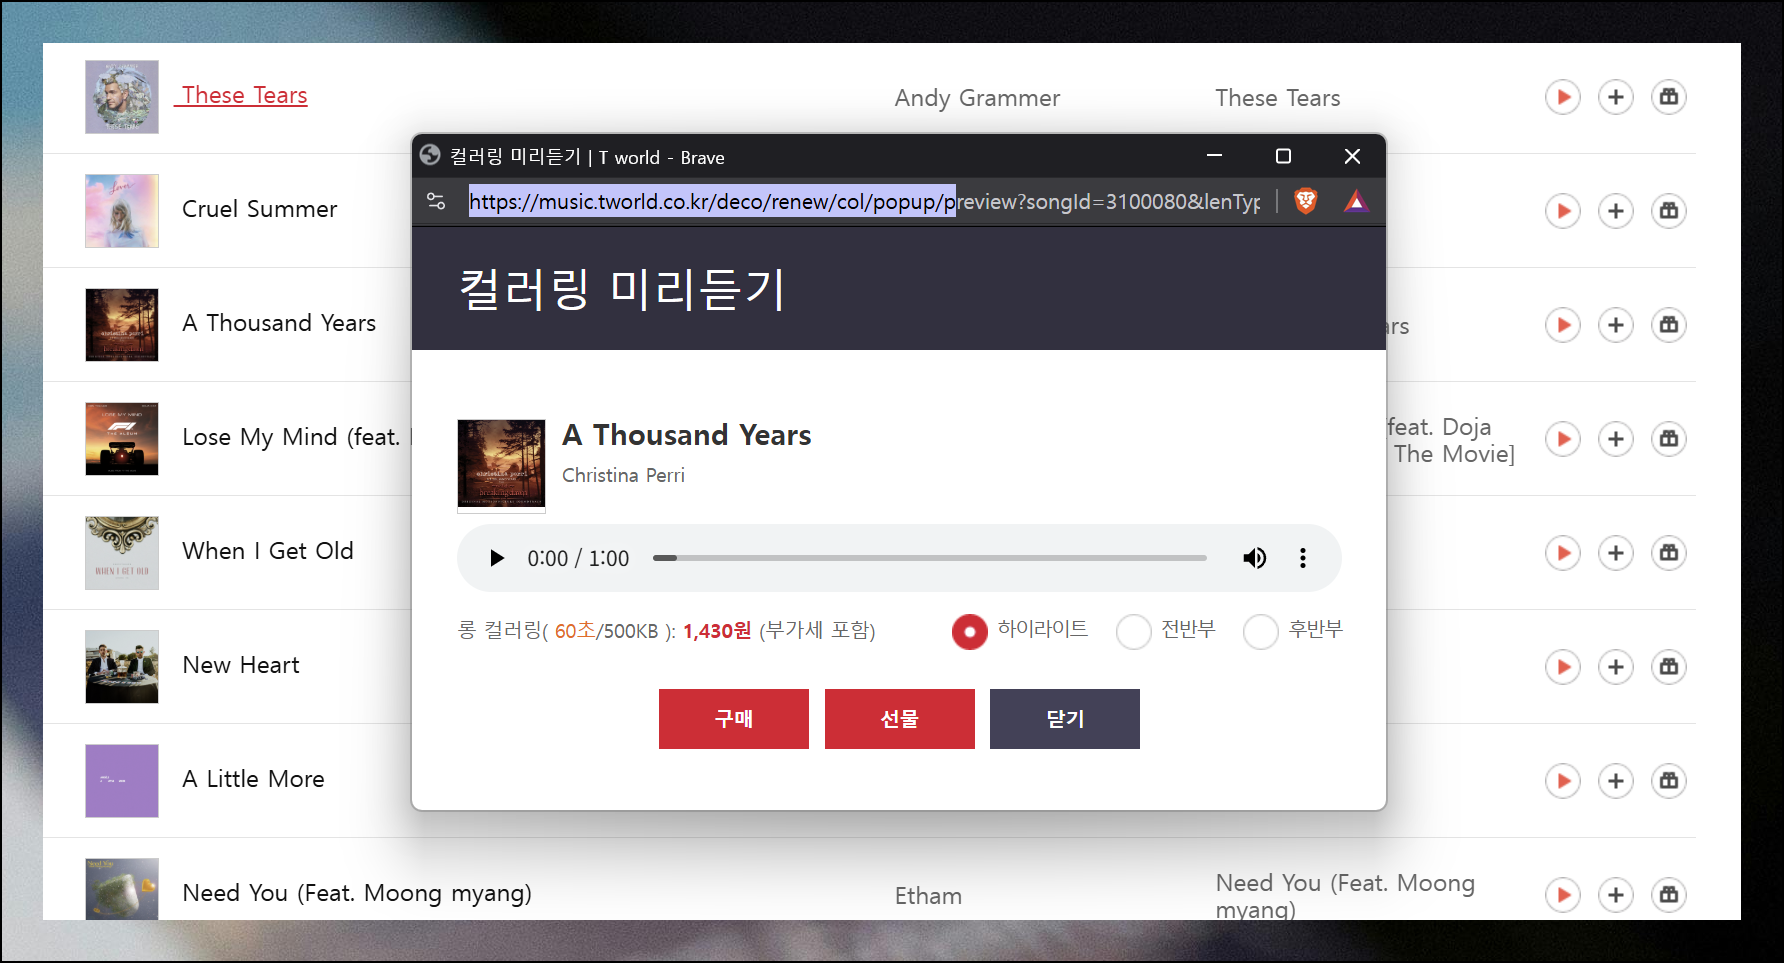Open the When I Get Old title
The image size is (1784, 963).
point(268,551)
